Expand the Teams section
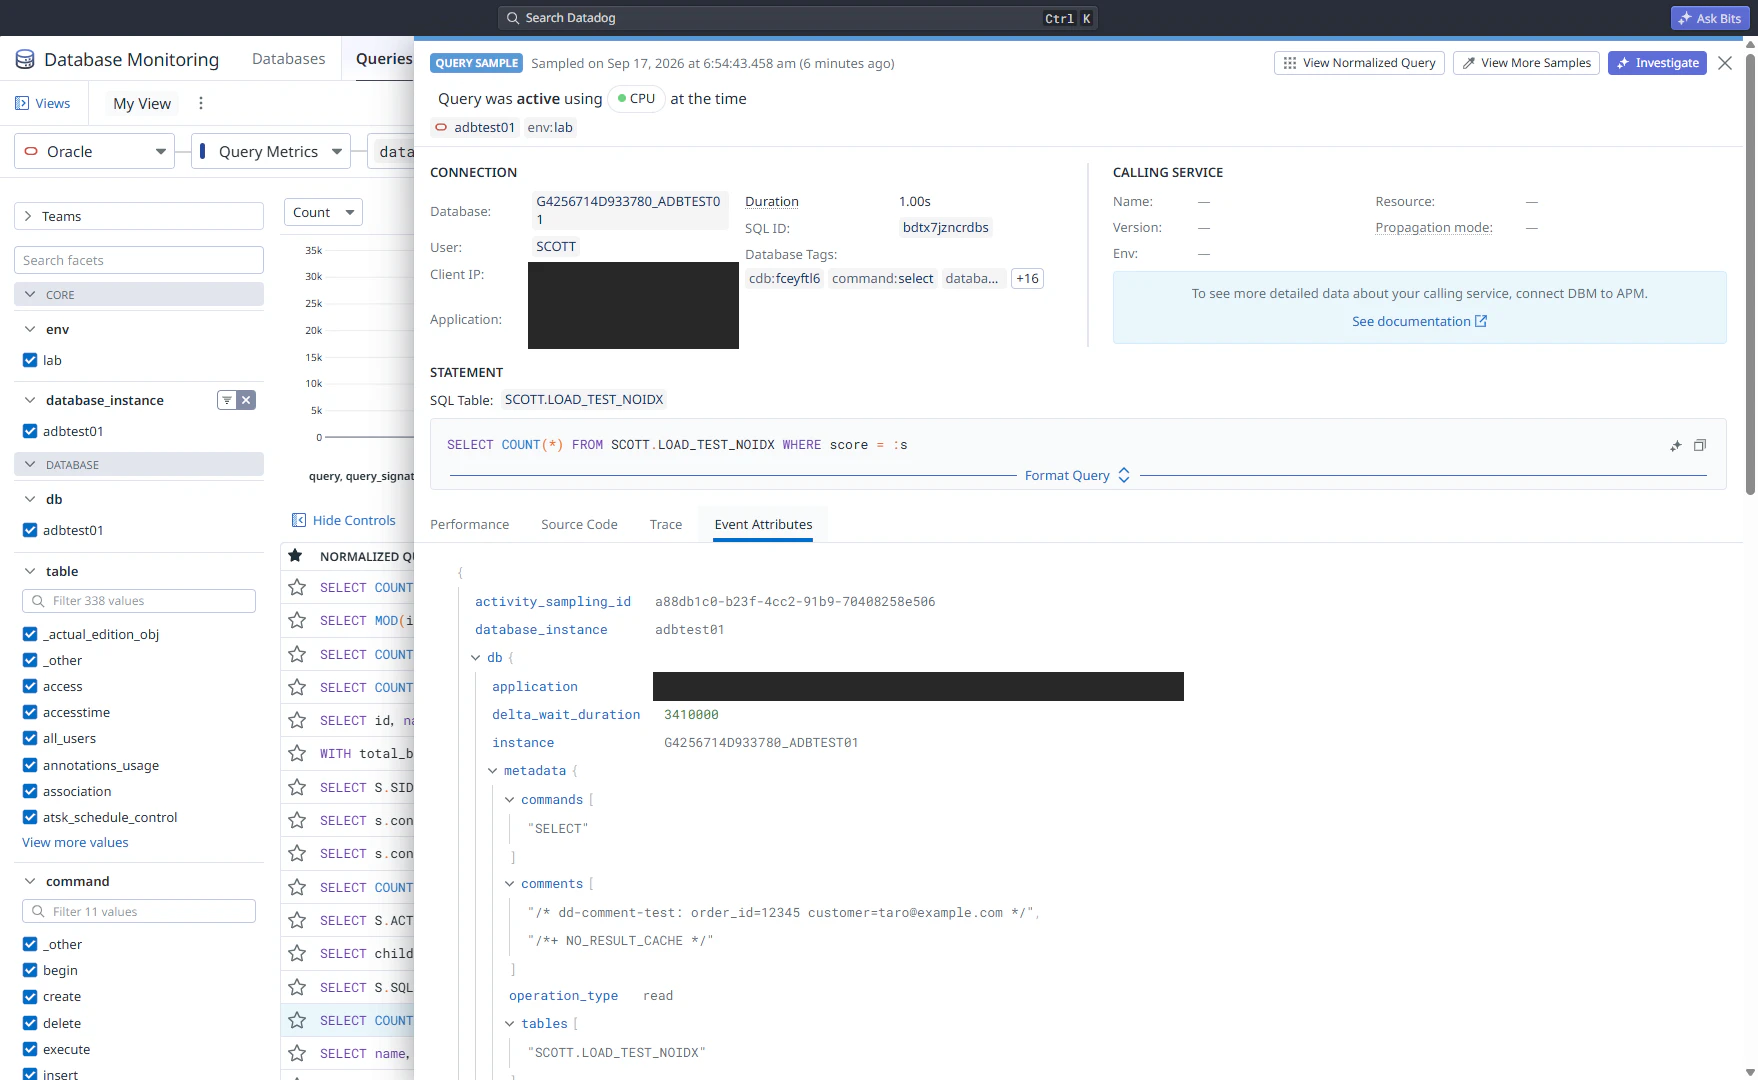The width and height of the screenshot is (1758, 1080). point(139,216)
